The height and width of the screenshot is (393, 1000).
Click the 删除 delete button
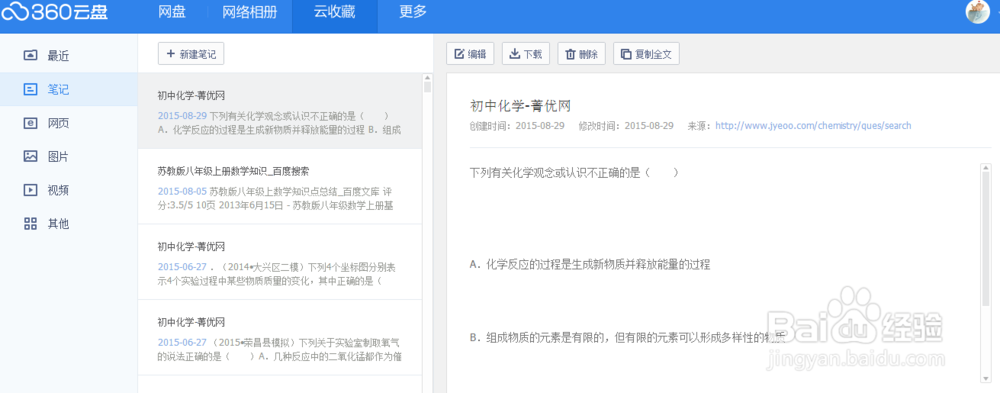pos(581,54)
